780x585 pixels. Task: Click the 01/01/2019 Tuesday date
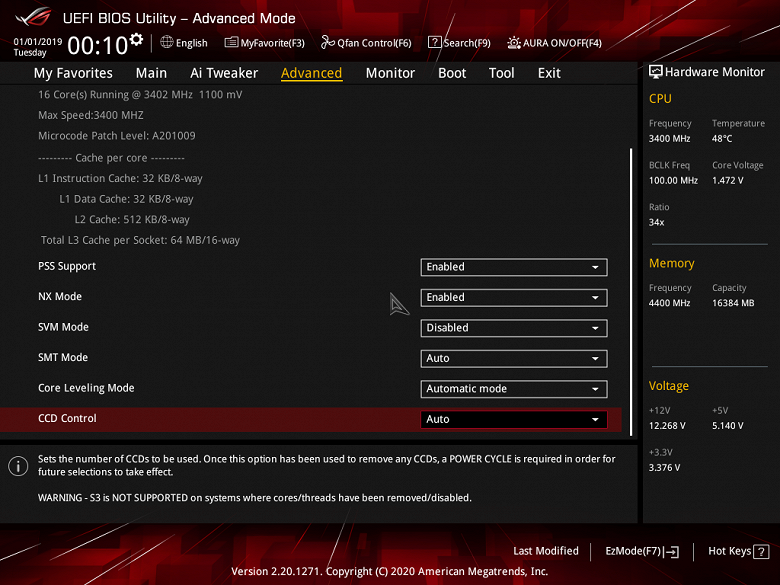tap(37, 47)
